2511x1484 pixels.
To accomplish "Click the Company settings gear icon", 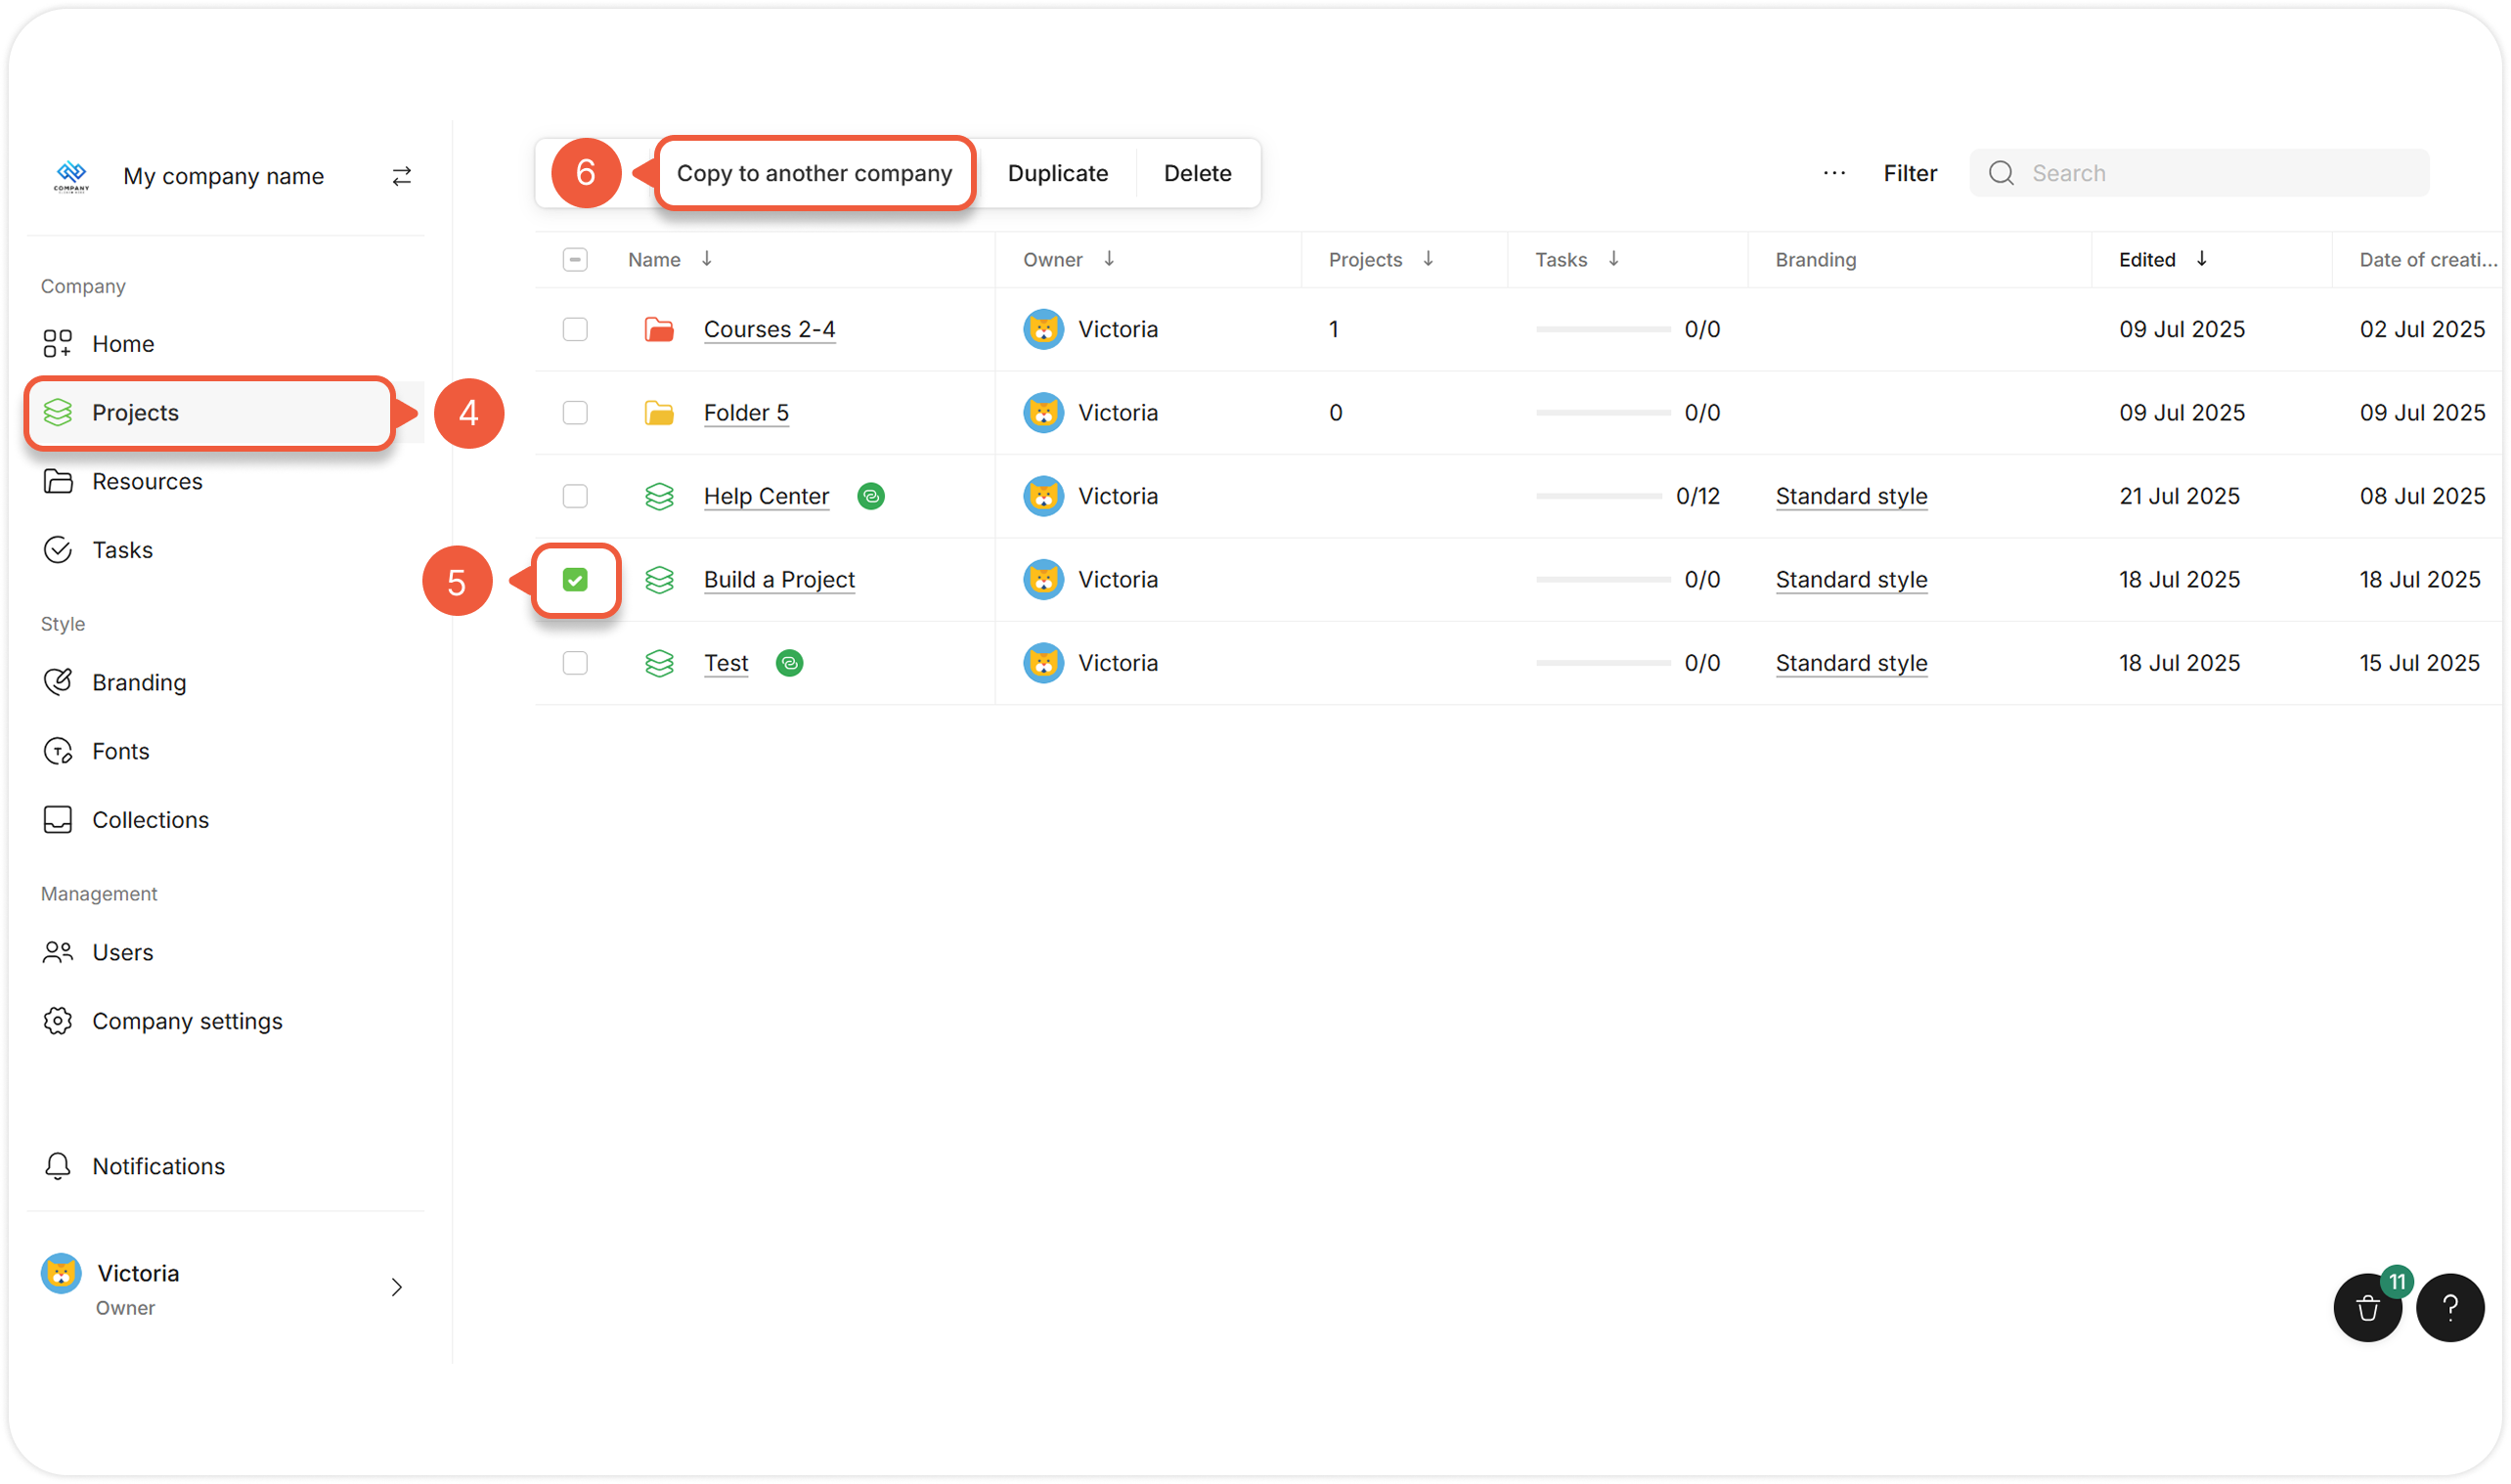I will point(58,1021).
